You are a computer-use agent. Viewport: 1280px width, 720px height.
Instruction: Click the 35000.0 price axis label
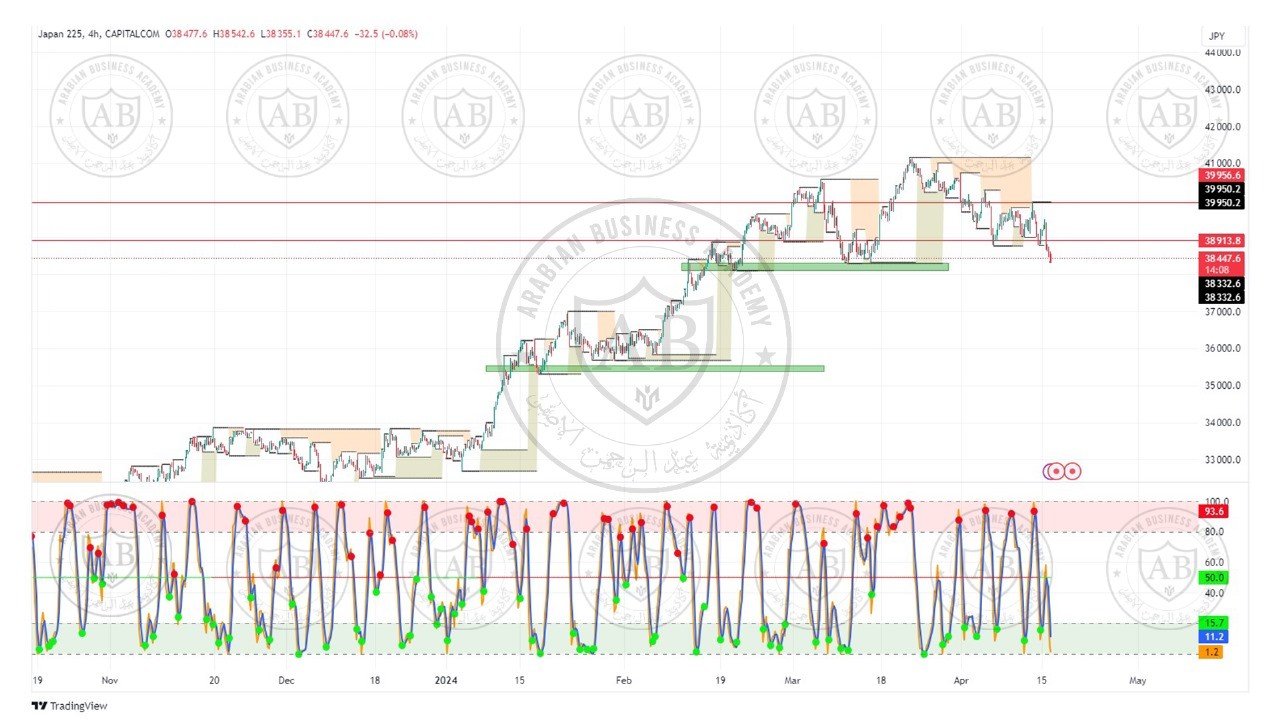[x=1222, y=386]
